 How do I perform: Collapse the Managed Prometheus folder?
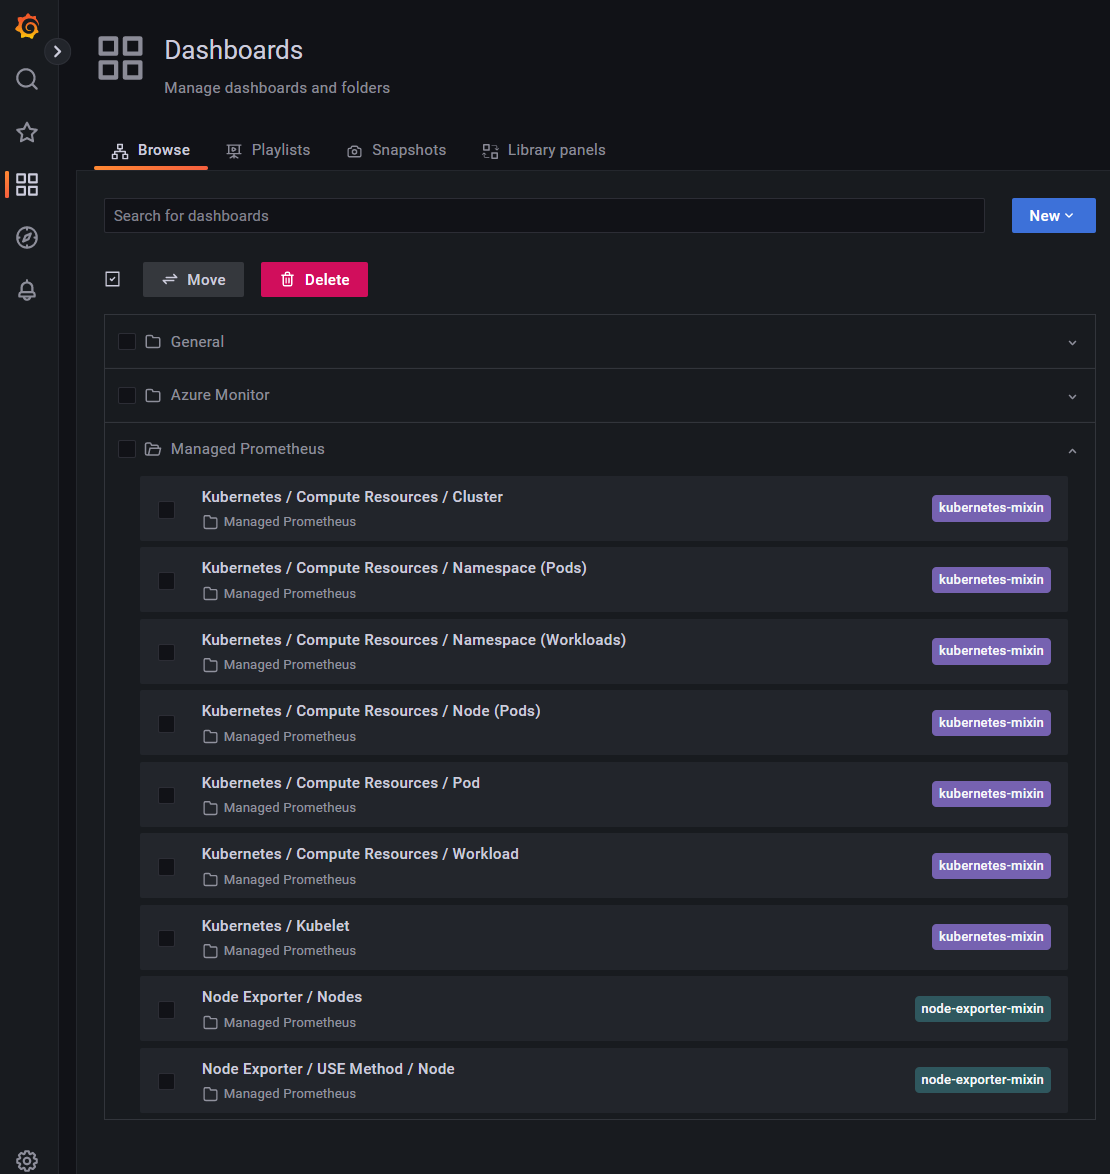pos(1072,450)
